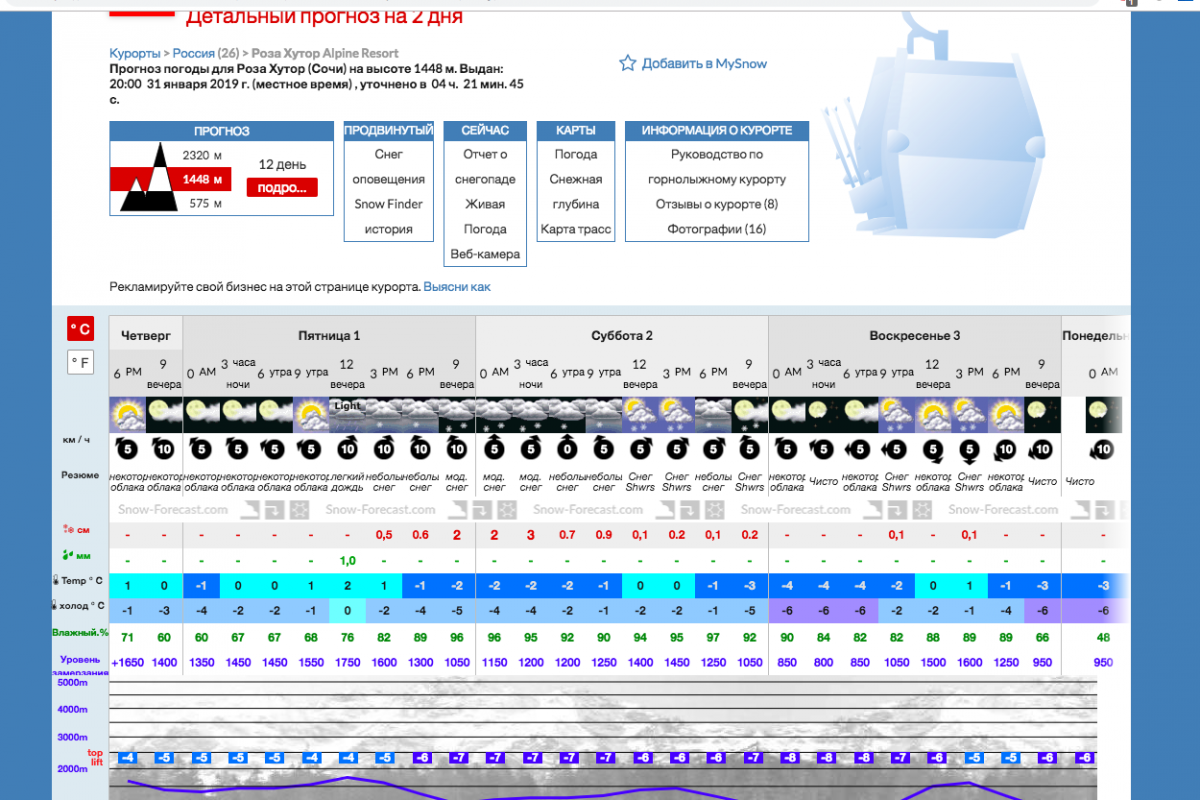This screenshot has height=800, width=1200.
Task: Click the Воскресенье 3 day header
Action: tap(915, 335)
